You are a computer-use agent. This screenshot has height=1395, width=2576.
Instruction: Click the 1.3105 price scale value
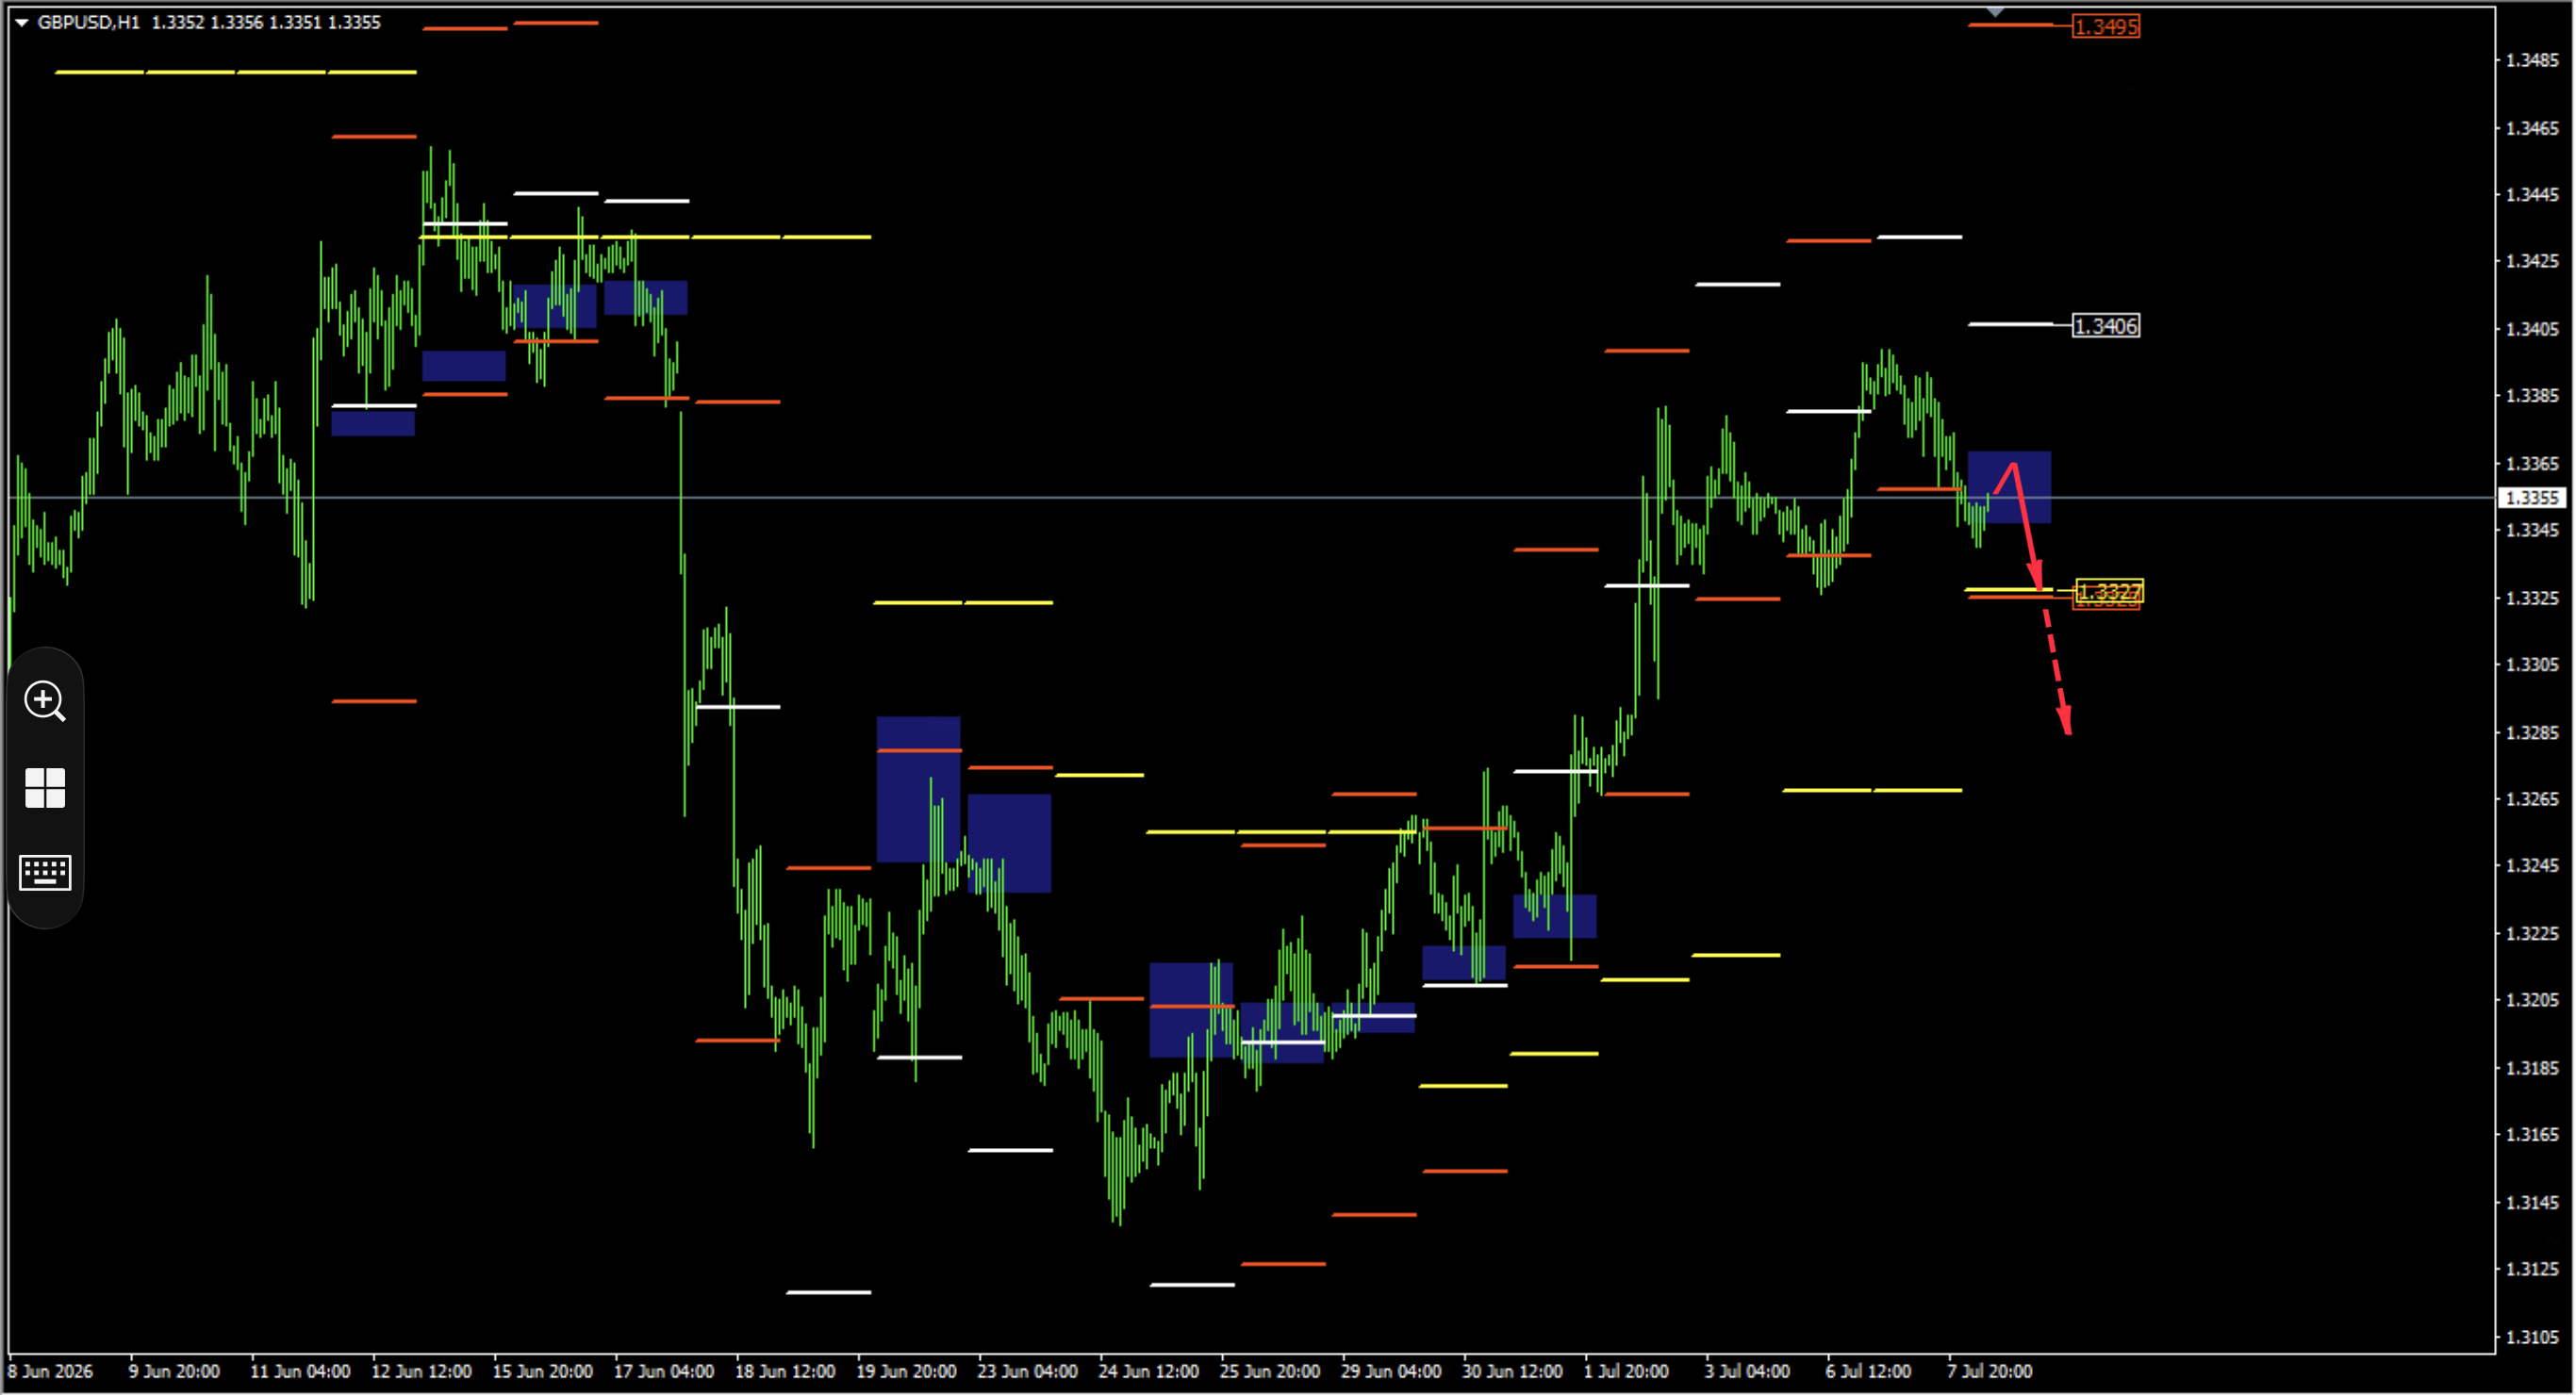click(x=2532, y=1337)
